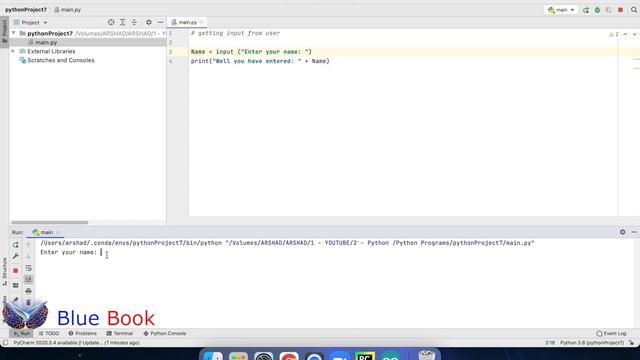Debug main with the bug icon
The image size is (640, 360).
[x=597, y=10]
